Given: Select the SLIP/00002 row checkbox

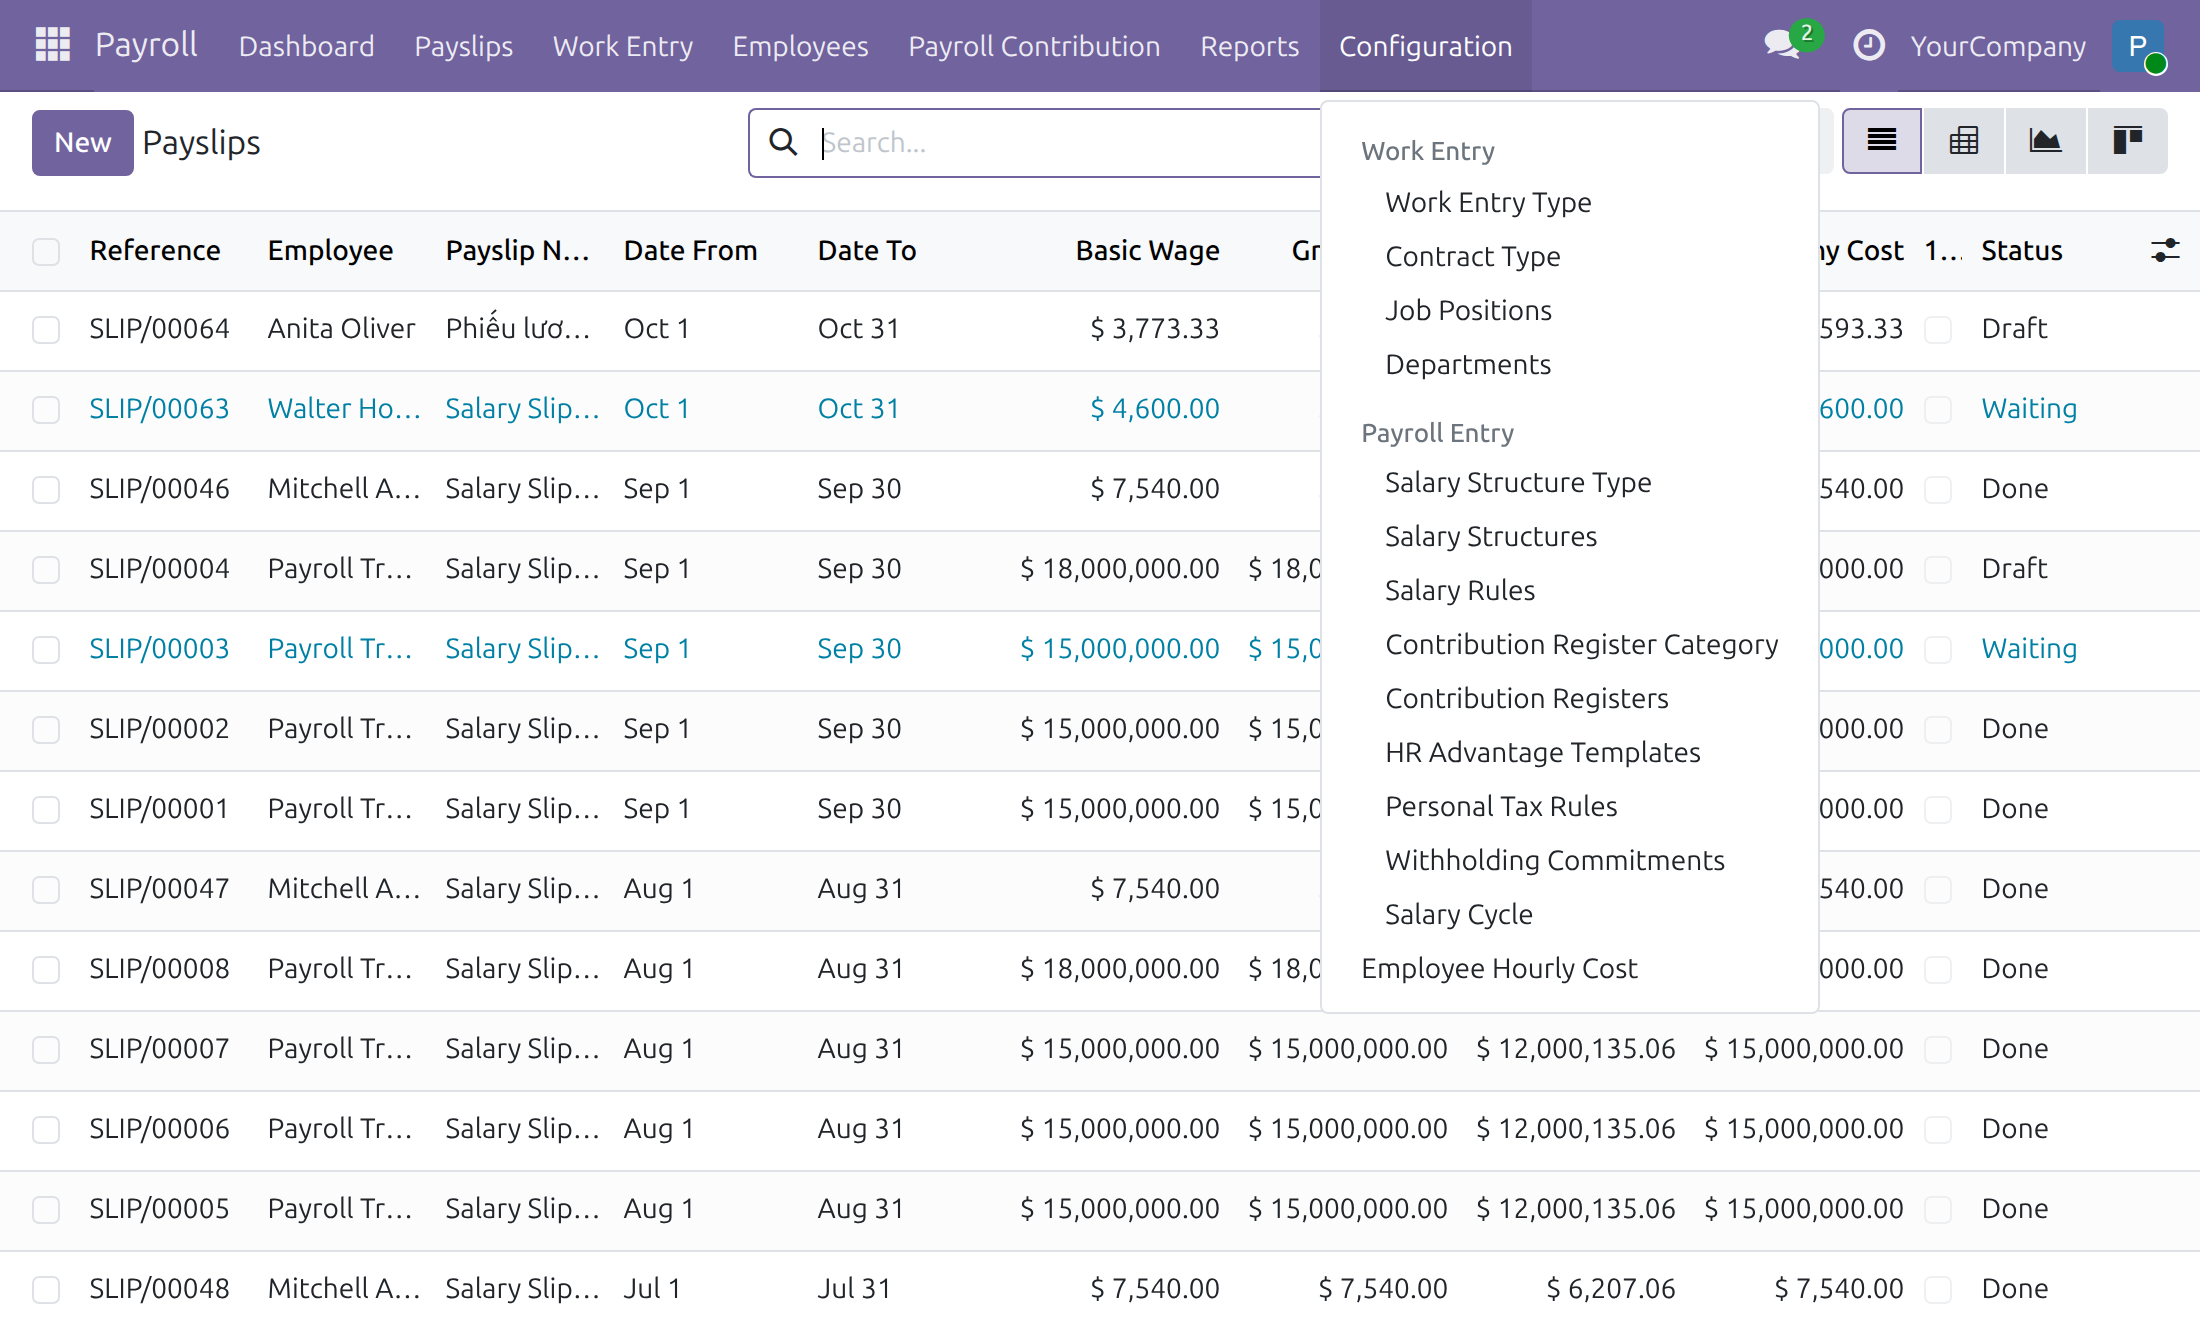Looking at the screenshot, I should (46, 729).
